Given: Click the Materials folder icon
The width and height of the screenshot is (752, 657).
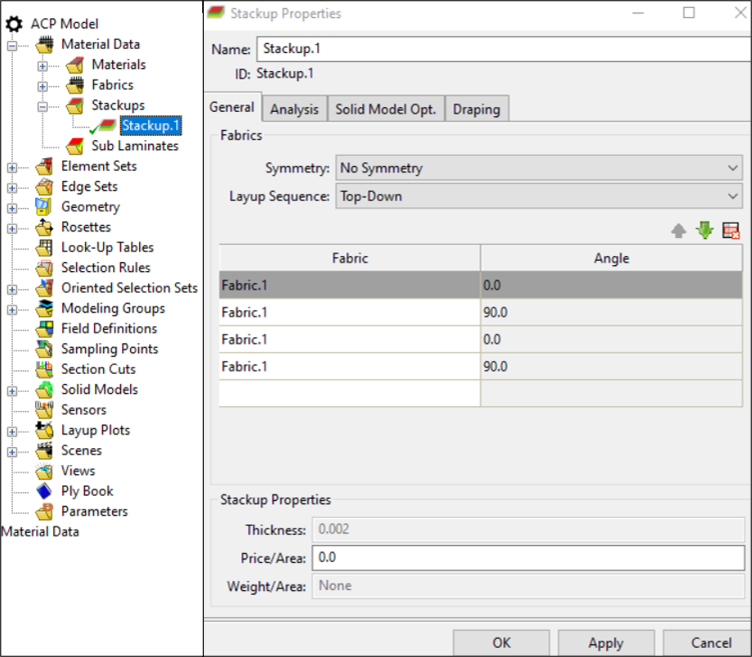Looking at the screenshot, I should point(75,65).
